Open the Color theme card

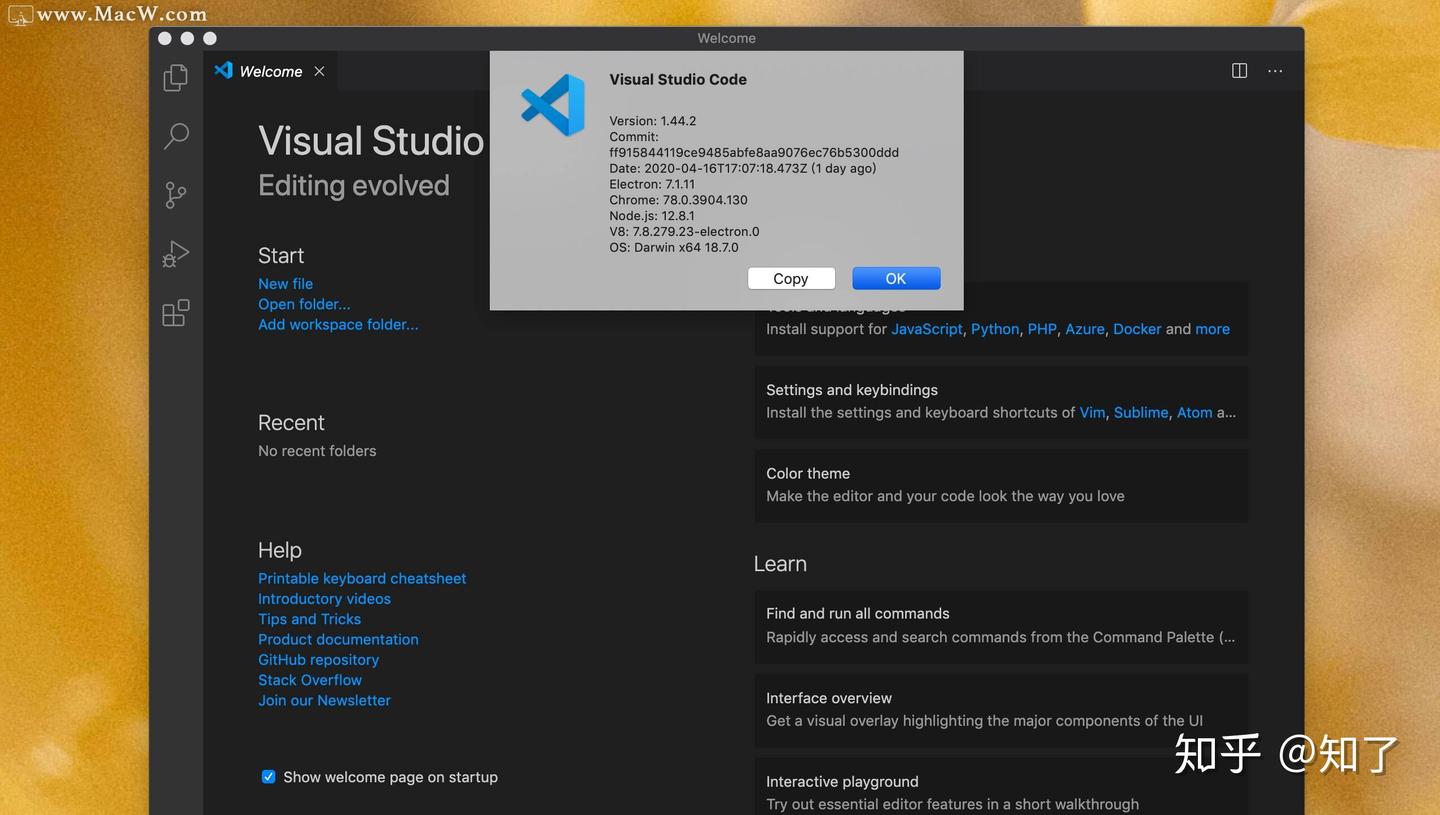click(x=1001, y=485)
